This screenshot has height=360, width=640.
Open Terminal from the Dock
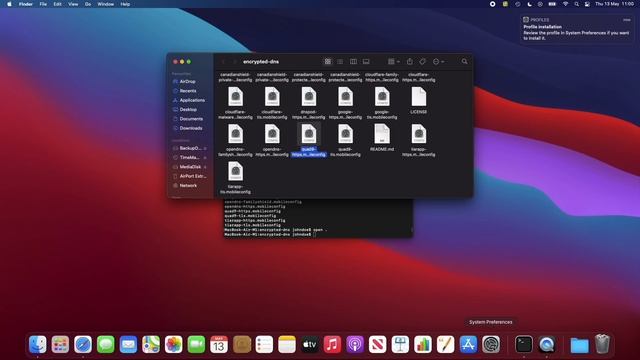[524, 344]
